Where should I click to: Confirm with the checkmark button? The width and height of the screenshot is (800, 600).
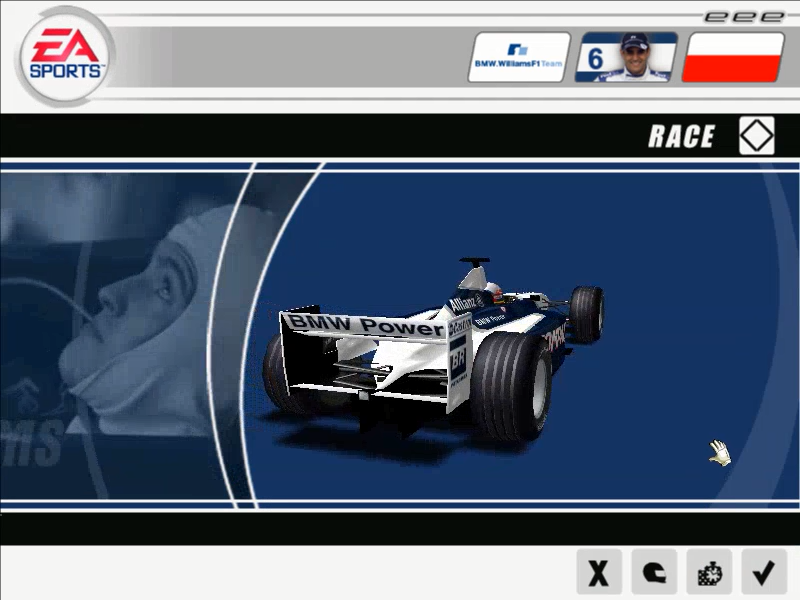click(x=764, y=572)
